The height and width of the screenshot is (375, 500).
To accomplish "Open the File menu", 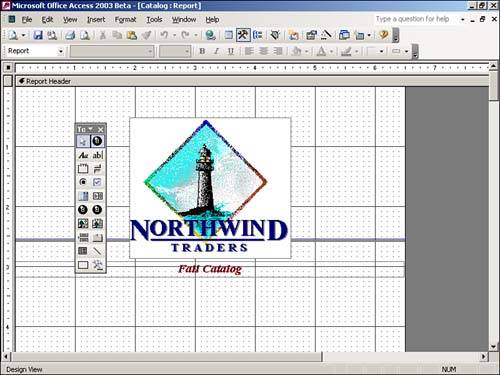I will (27, 20).
